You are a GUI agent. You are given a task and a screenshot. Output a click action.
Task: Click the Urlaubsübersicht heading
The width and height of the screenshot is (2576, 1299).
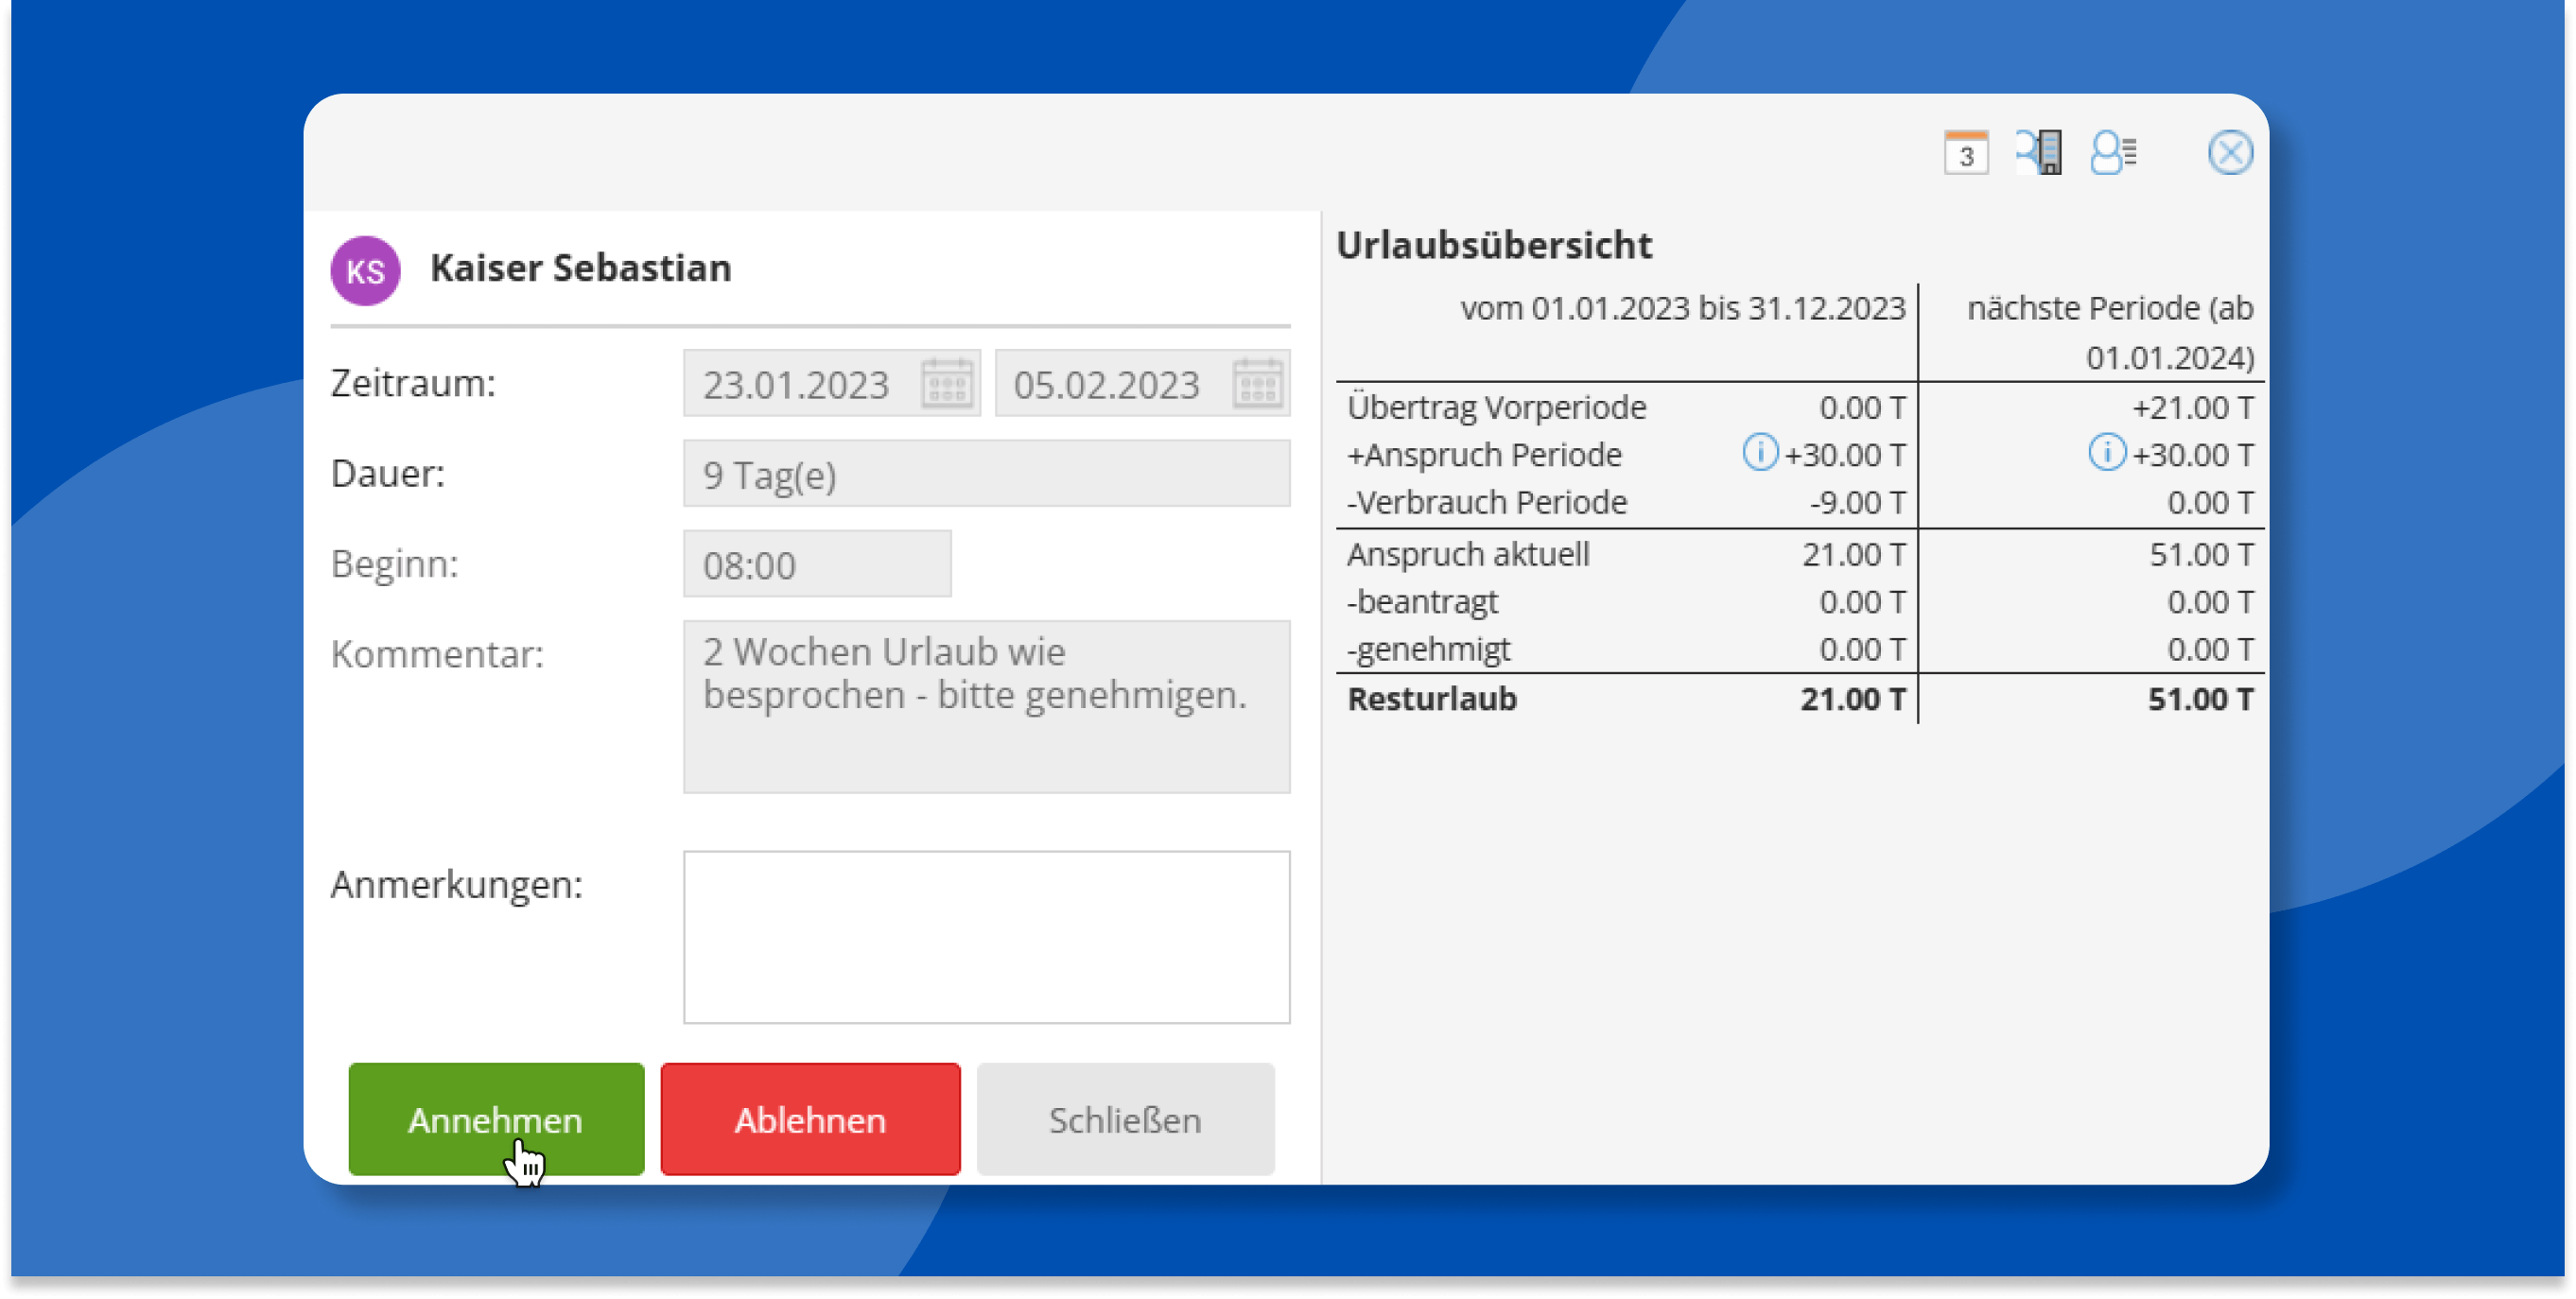1495,245
